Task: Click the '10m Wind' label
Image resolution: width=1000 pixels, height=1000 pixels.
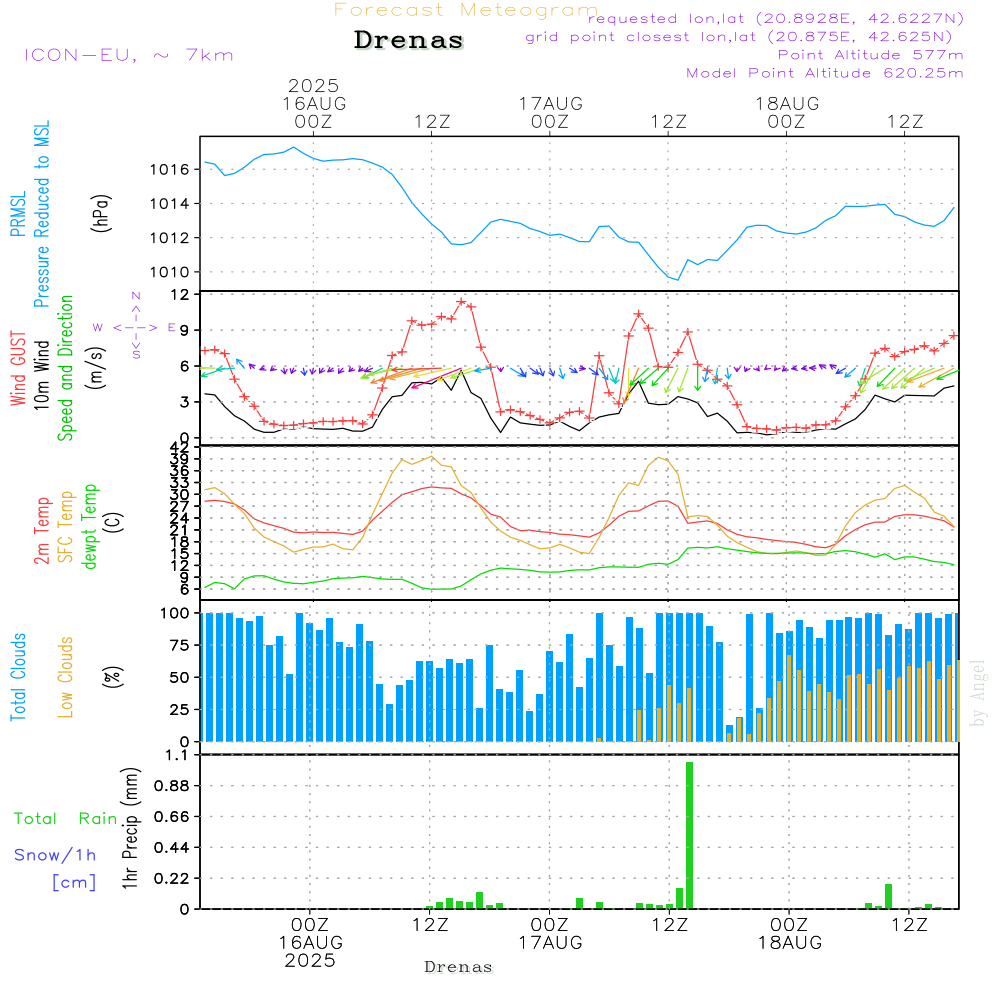Action: pyautogui.click(x=41, y=375)
